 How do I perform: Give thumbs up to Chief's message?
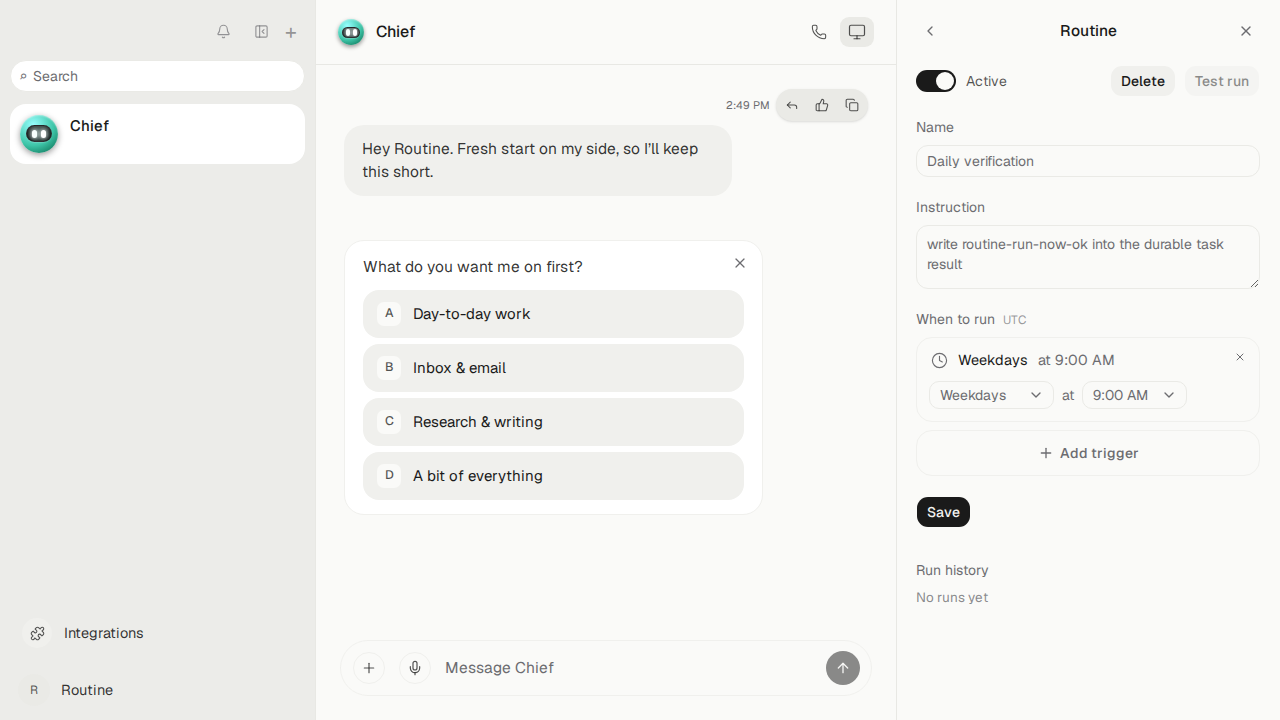click(822, 105)
